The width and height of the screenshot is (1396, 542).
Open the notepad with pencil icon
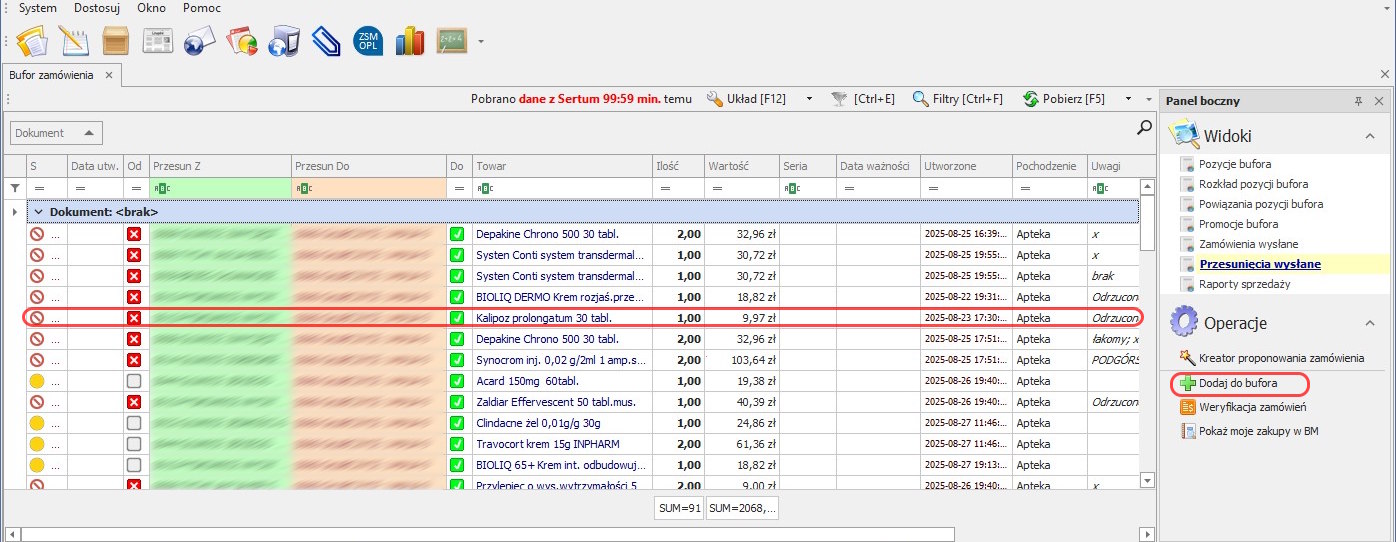74,41
